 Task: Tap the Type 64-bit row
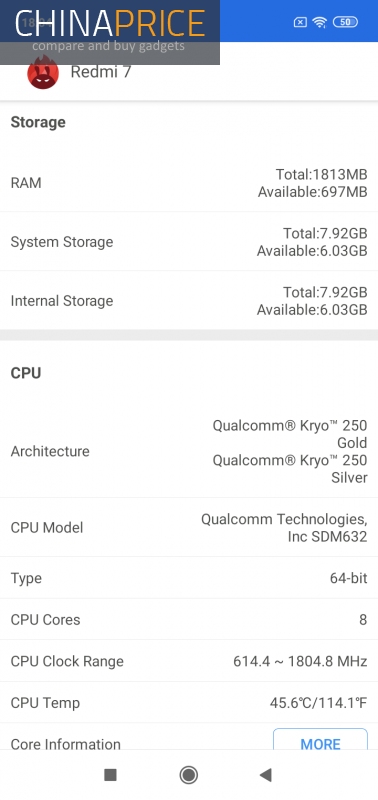pyautogui.click(x=189, y=578)
